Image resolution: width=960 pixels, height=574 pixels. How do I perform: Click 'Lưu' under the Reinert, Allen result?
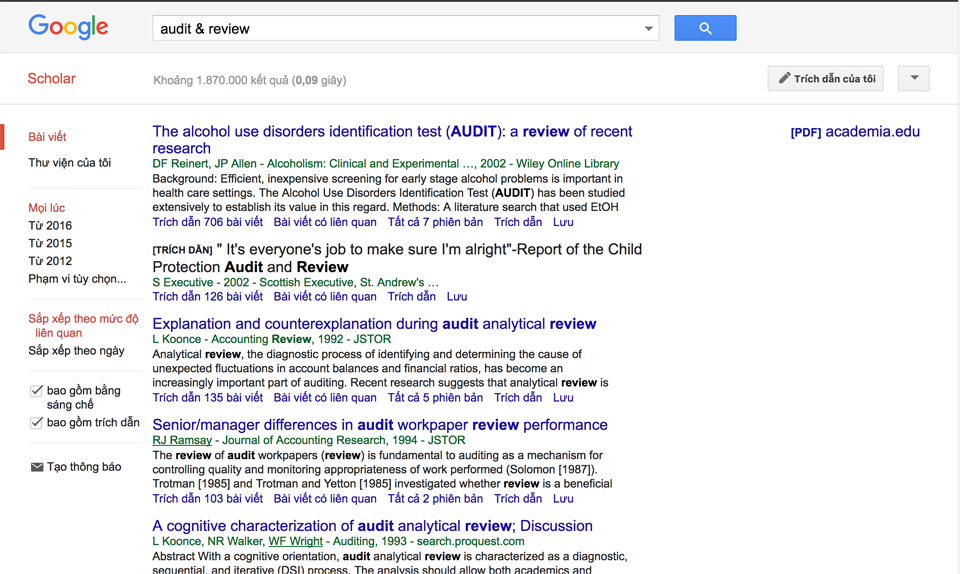point(563,222)
